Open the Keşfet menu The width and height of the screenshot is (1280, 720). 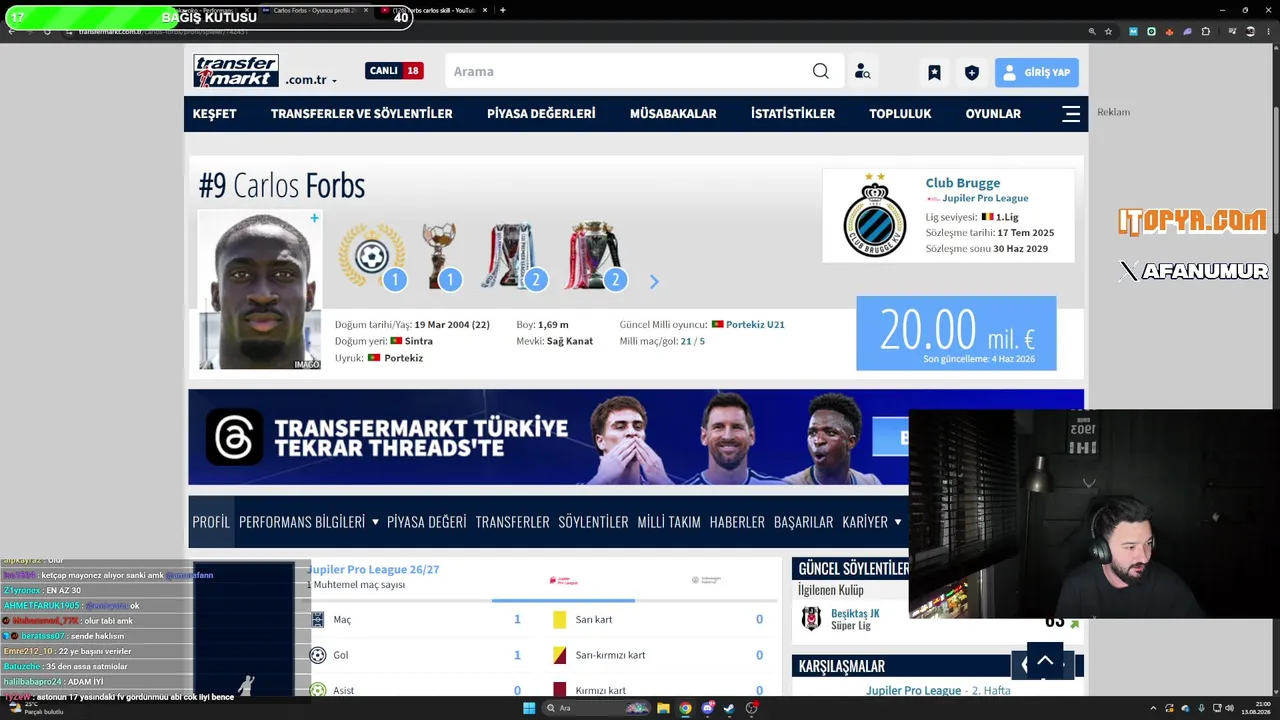coord(215,114)
